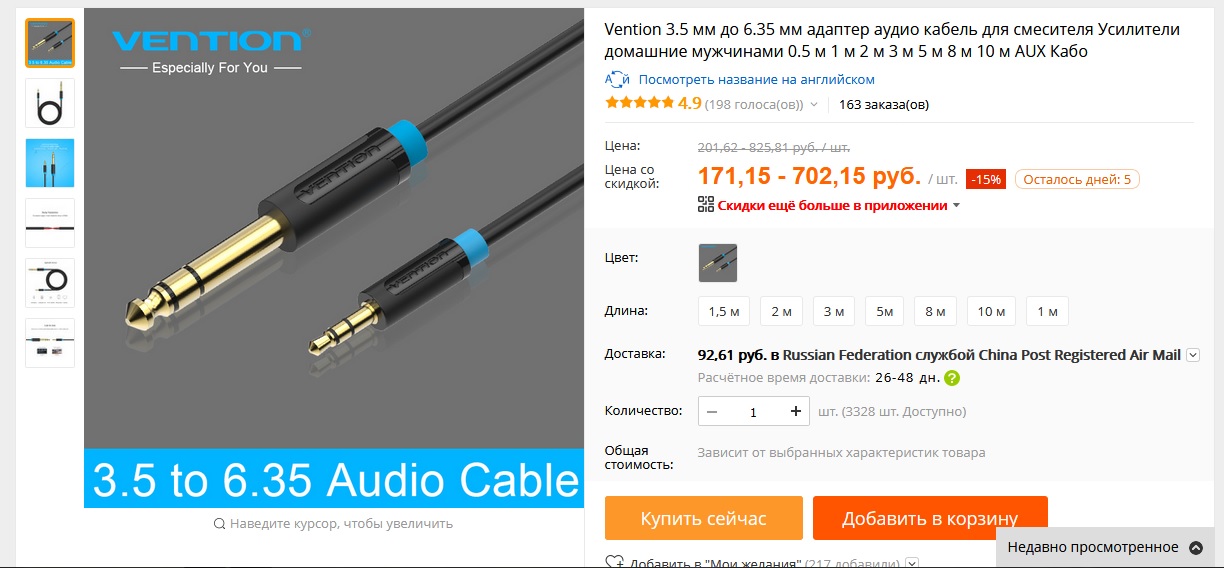Choose the 10 м cable length
The image size is (1224, 568).
point(991,311)
